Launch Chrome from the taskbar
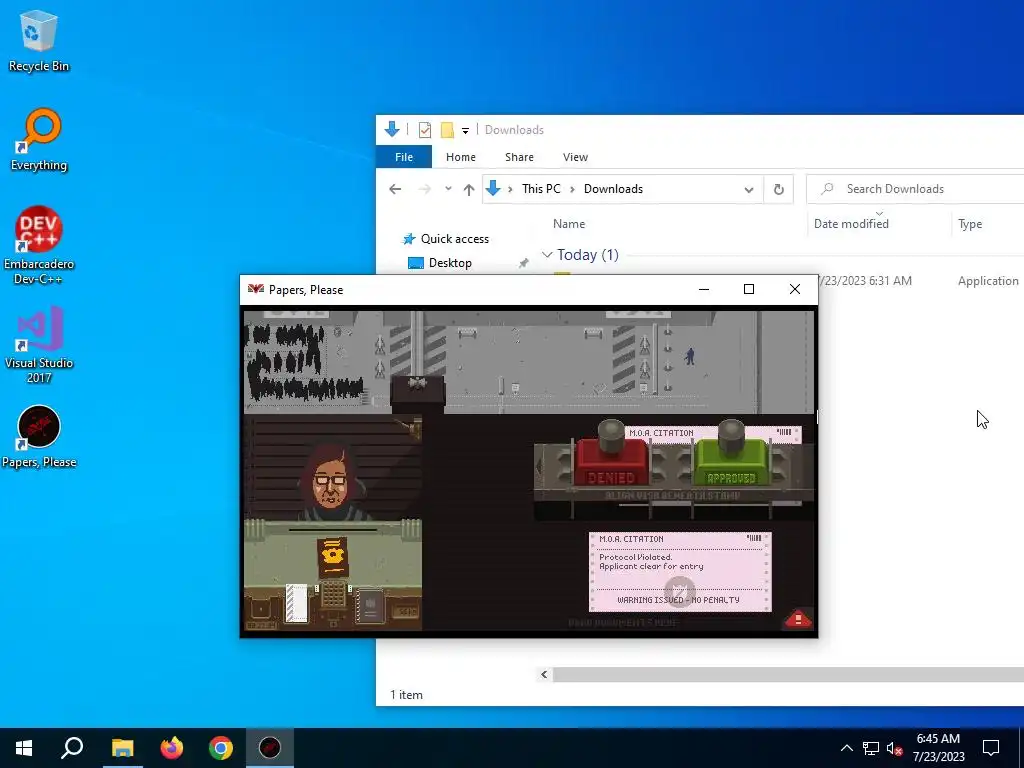The width and height of the screenshot is (1024, 768). click(221, 748)
